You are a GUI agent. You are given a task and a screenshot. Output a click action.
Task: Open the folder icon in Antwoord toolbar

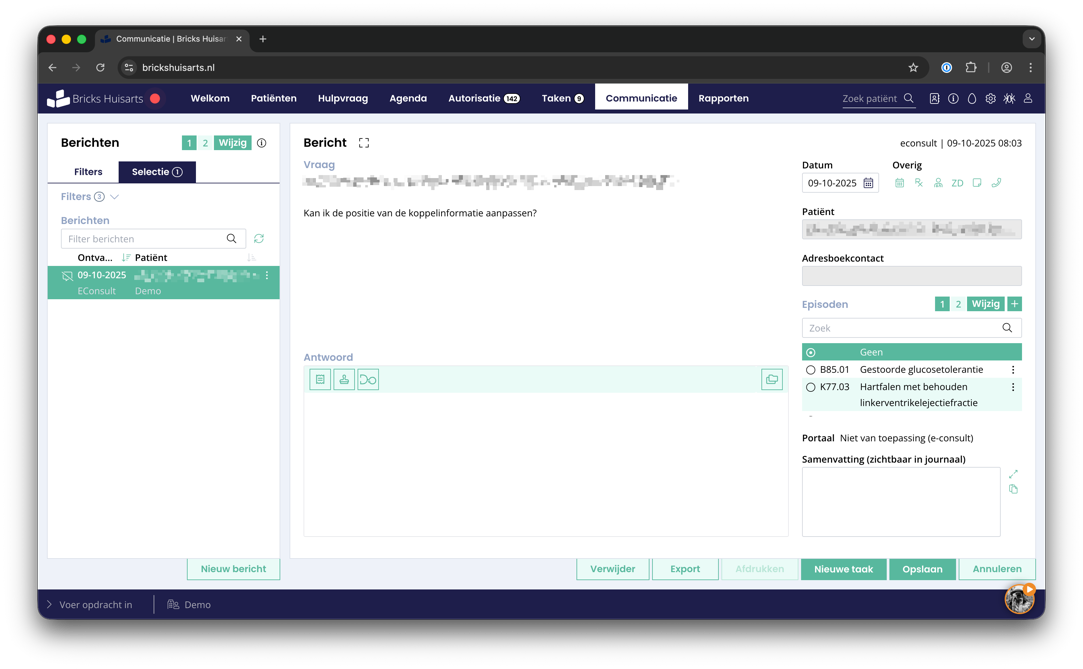771,380
